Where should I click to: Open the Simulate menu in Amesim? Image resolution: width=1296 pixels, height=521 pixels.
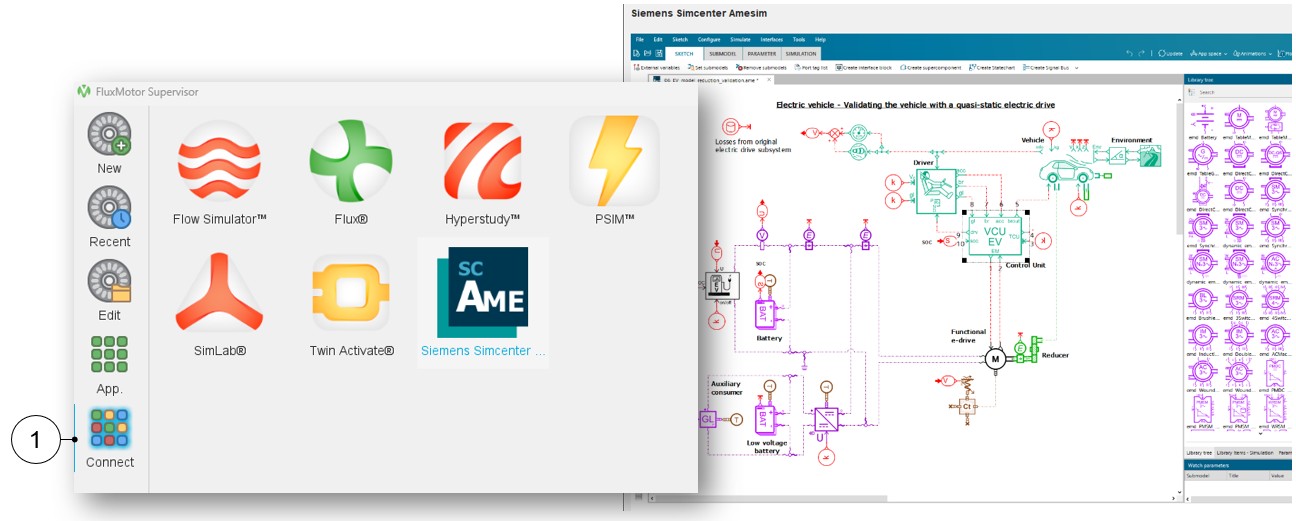tap(740, 39)
